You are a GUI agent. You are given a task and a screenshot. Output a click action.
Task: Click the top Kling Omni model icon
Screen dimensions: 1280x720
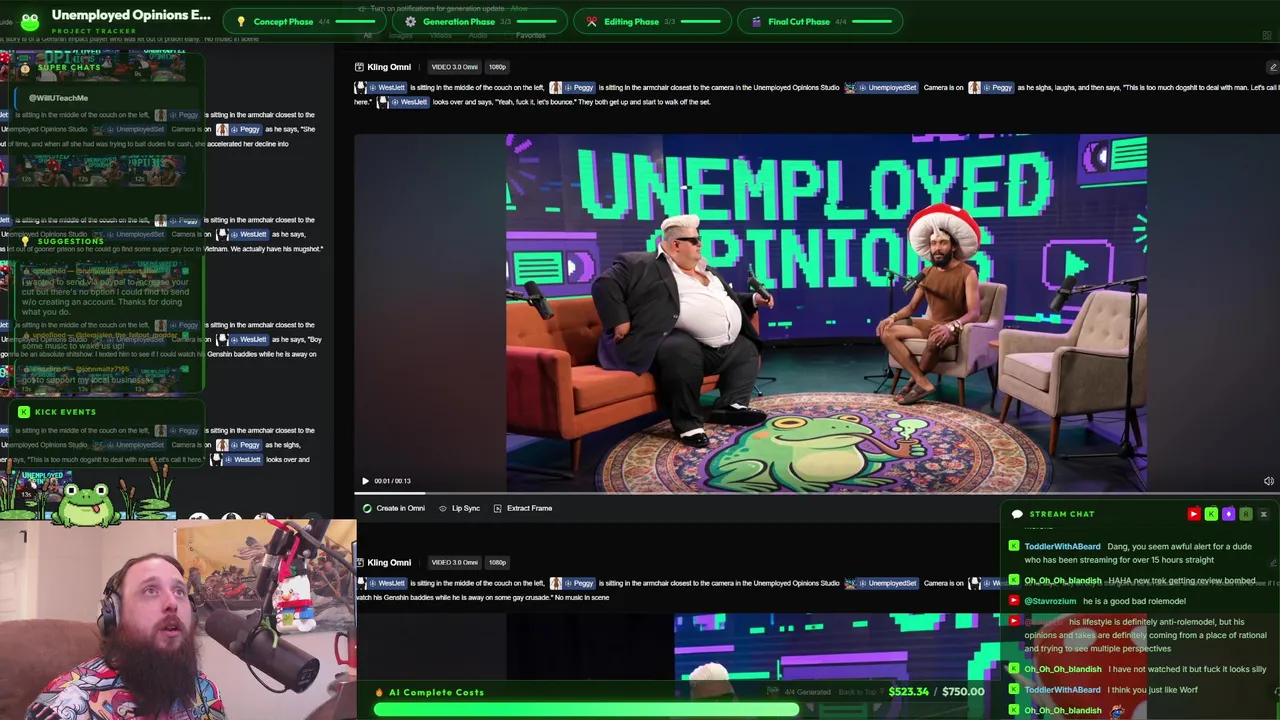(x=359, y=67)
